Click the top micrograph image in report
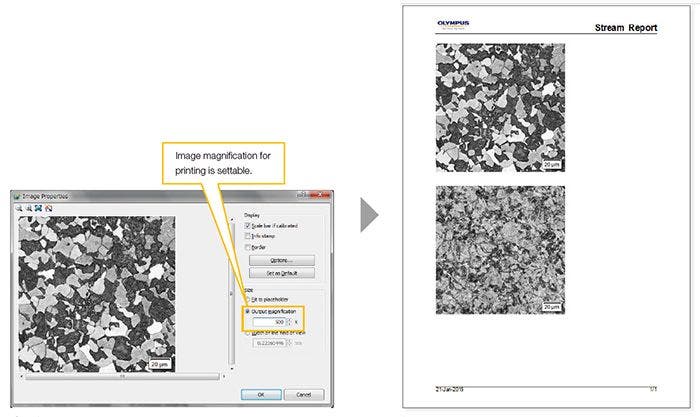This screenshot has height=417, width=700. (x=499, y=107)
